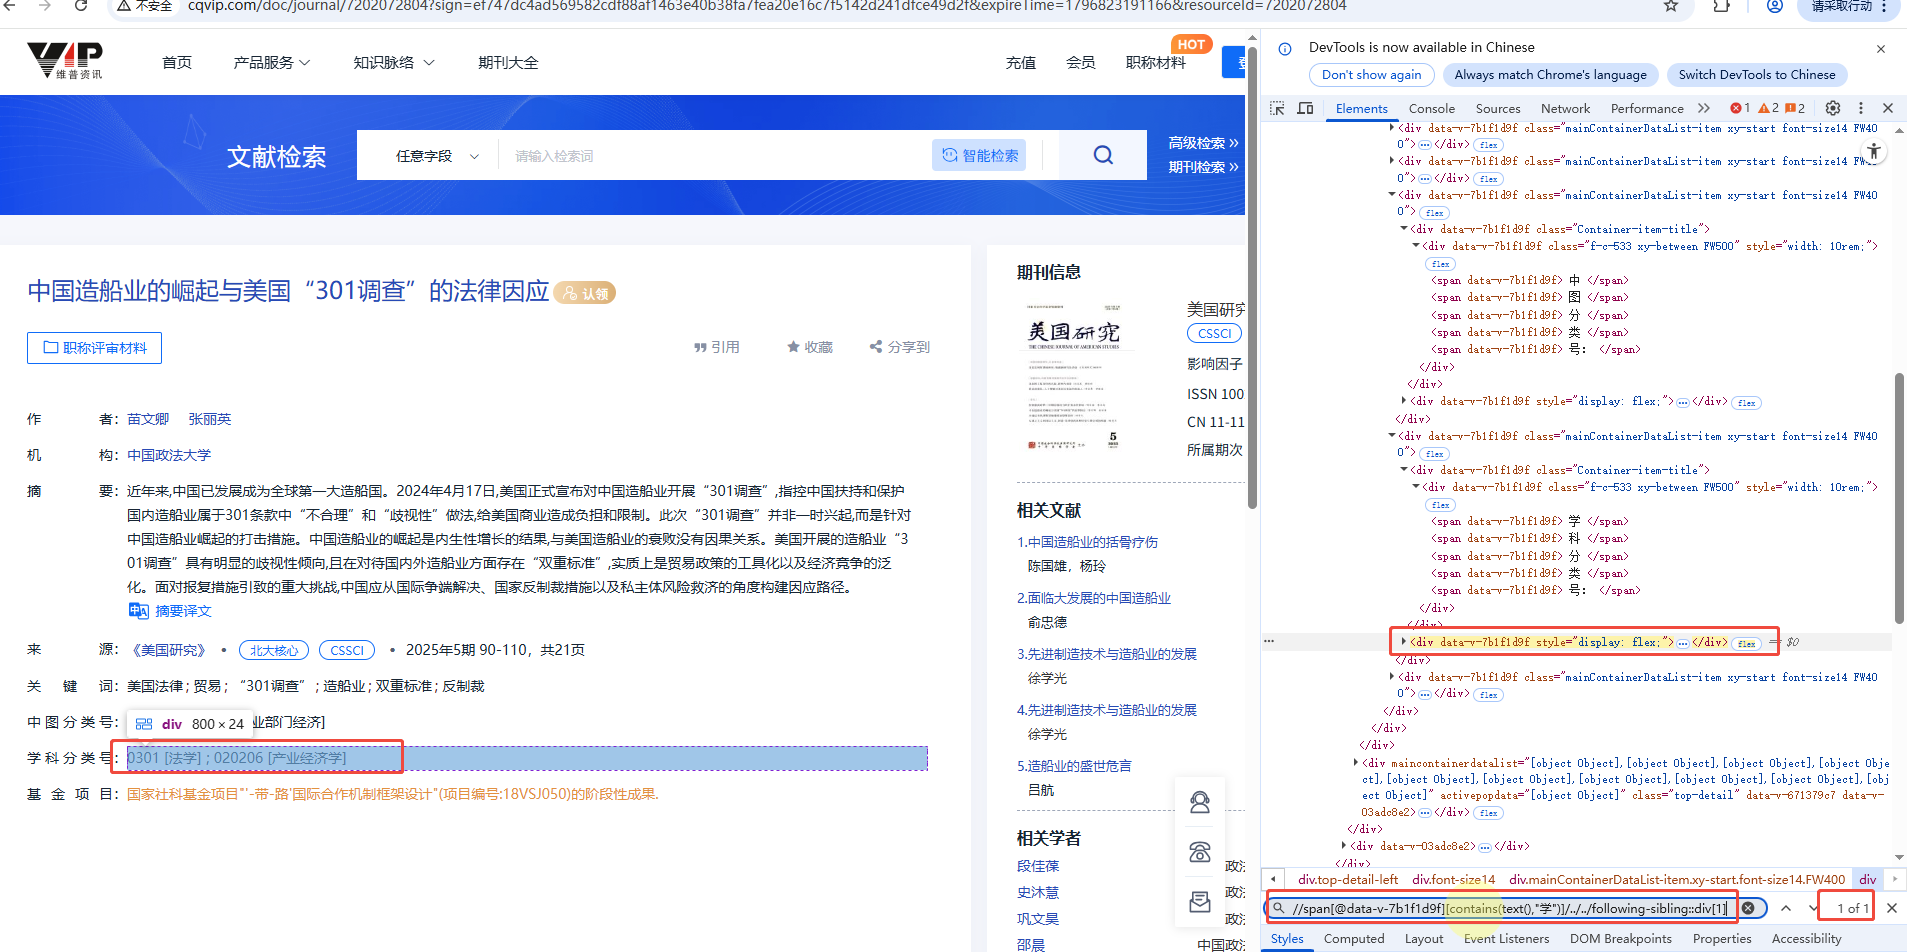Open DevTools settings gear
The image size is (1907, 952).
click(x=1833, y=108)
